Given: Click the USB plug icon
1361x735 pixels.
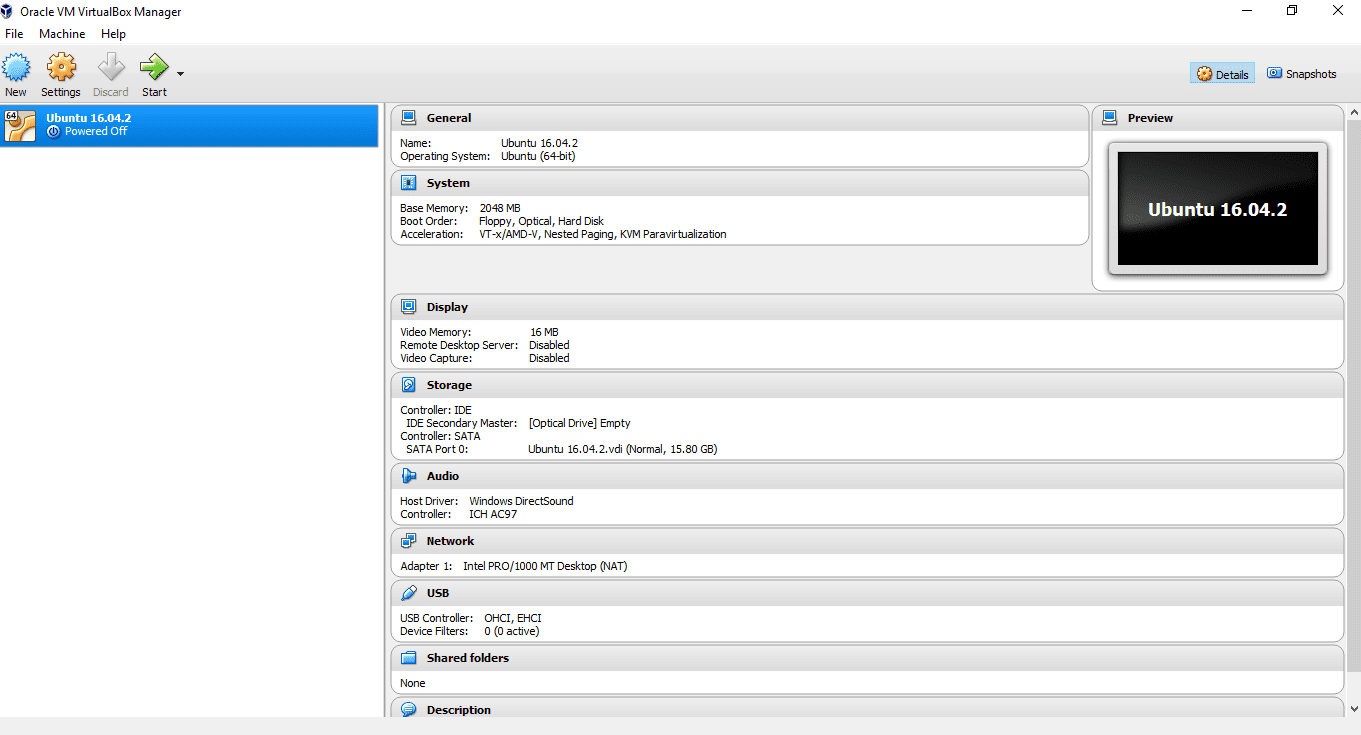Looking at the screenshot, I should pos(408,593).
